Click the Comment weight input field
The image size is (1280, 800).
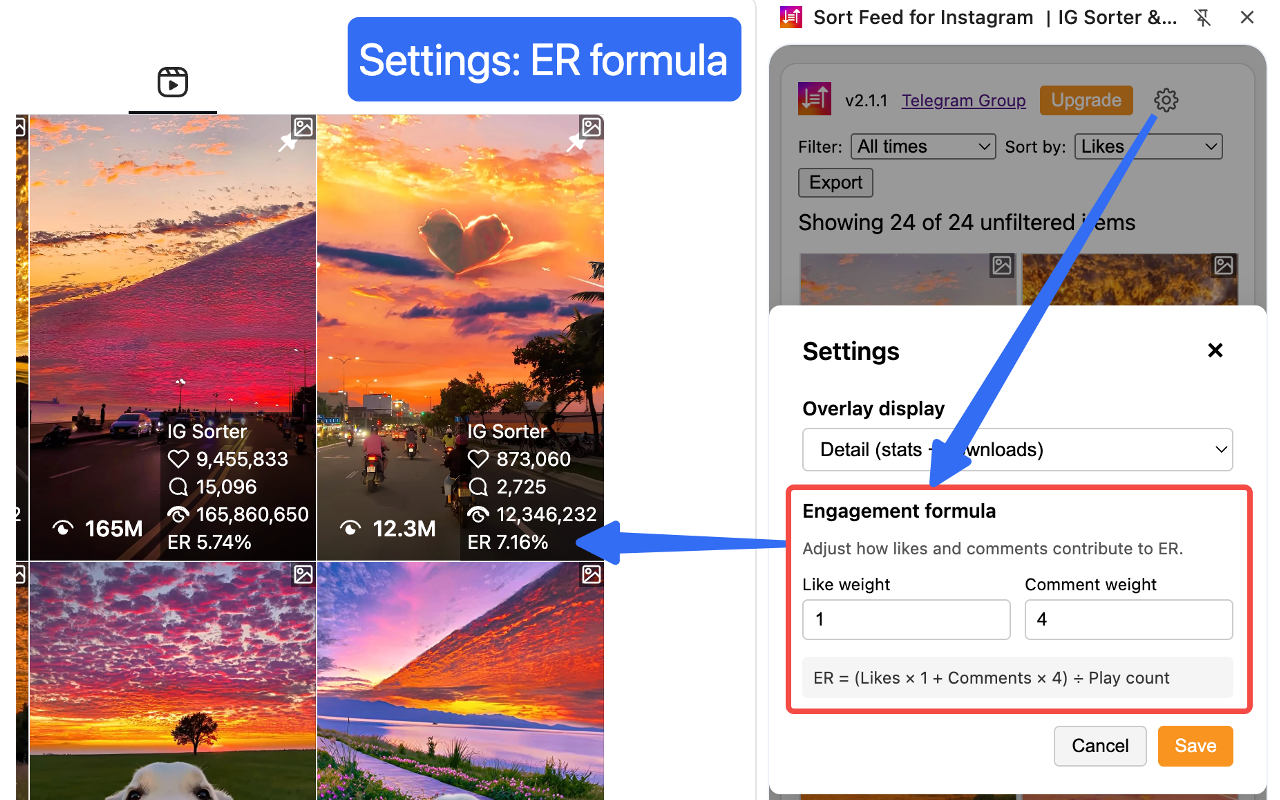1128,620
